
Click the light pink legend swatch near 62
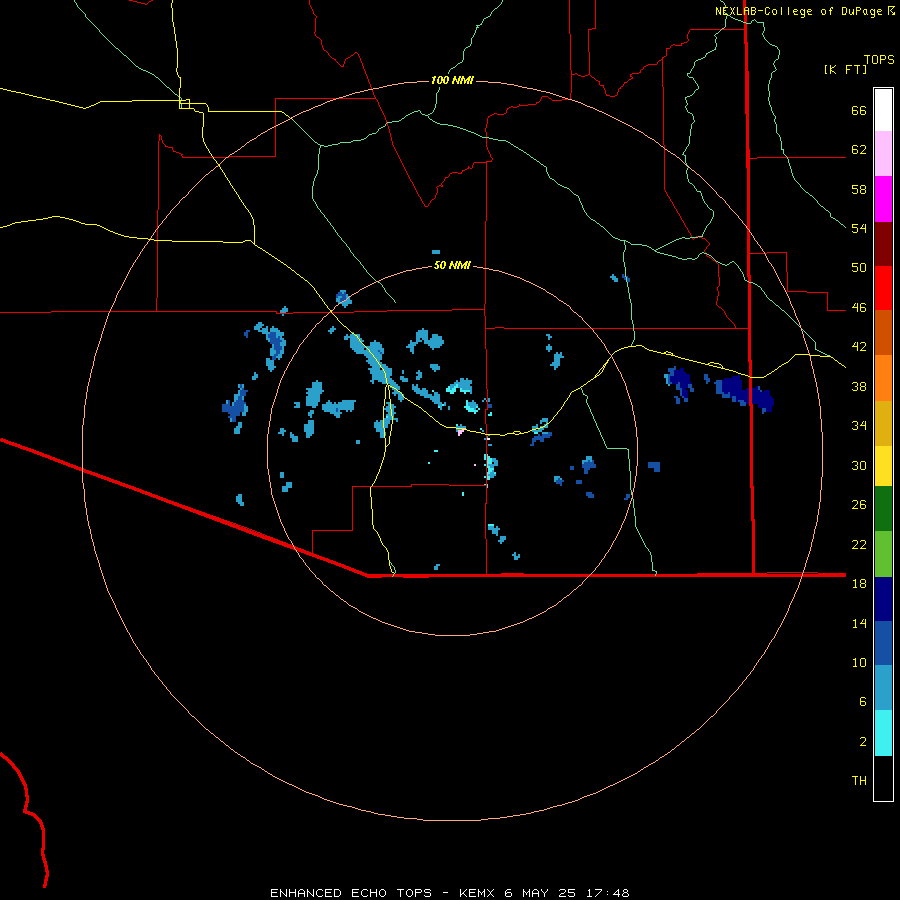(883, 154)
